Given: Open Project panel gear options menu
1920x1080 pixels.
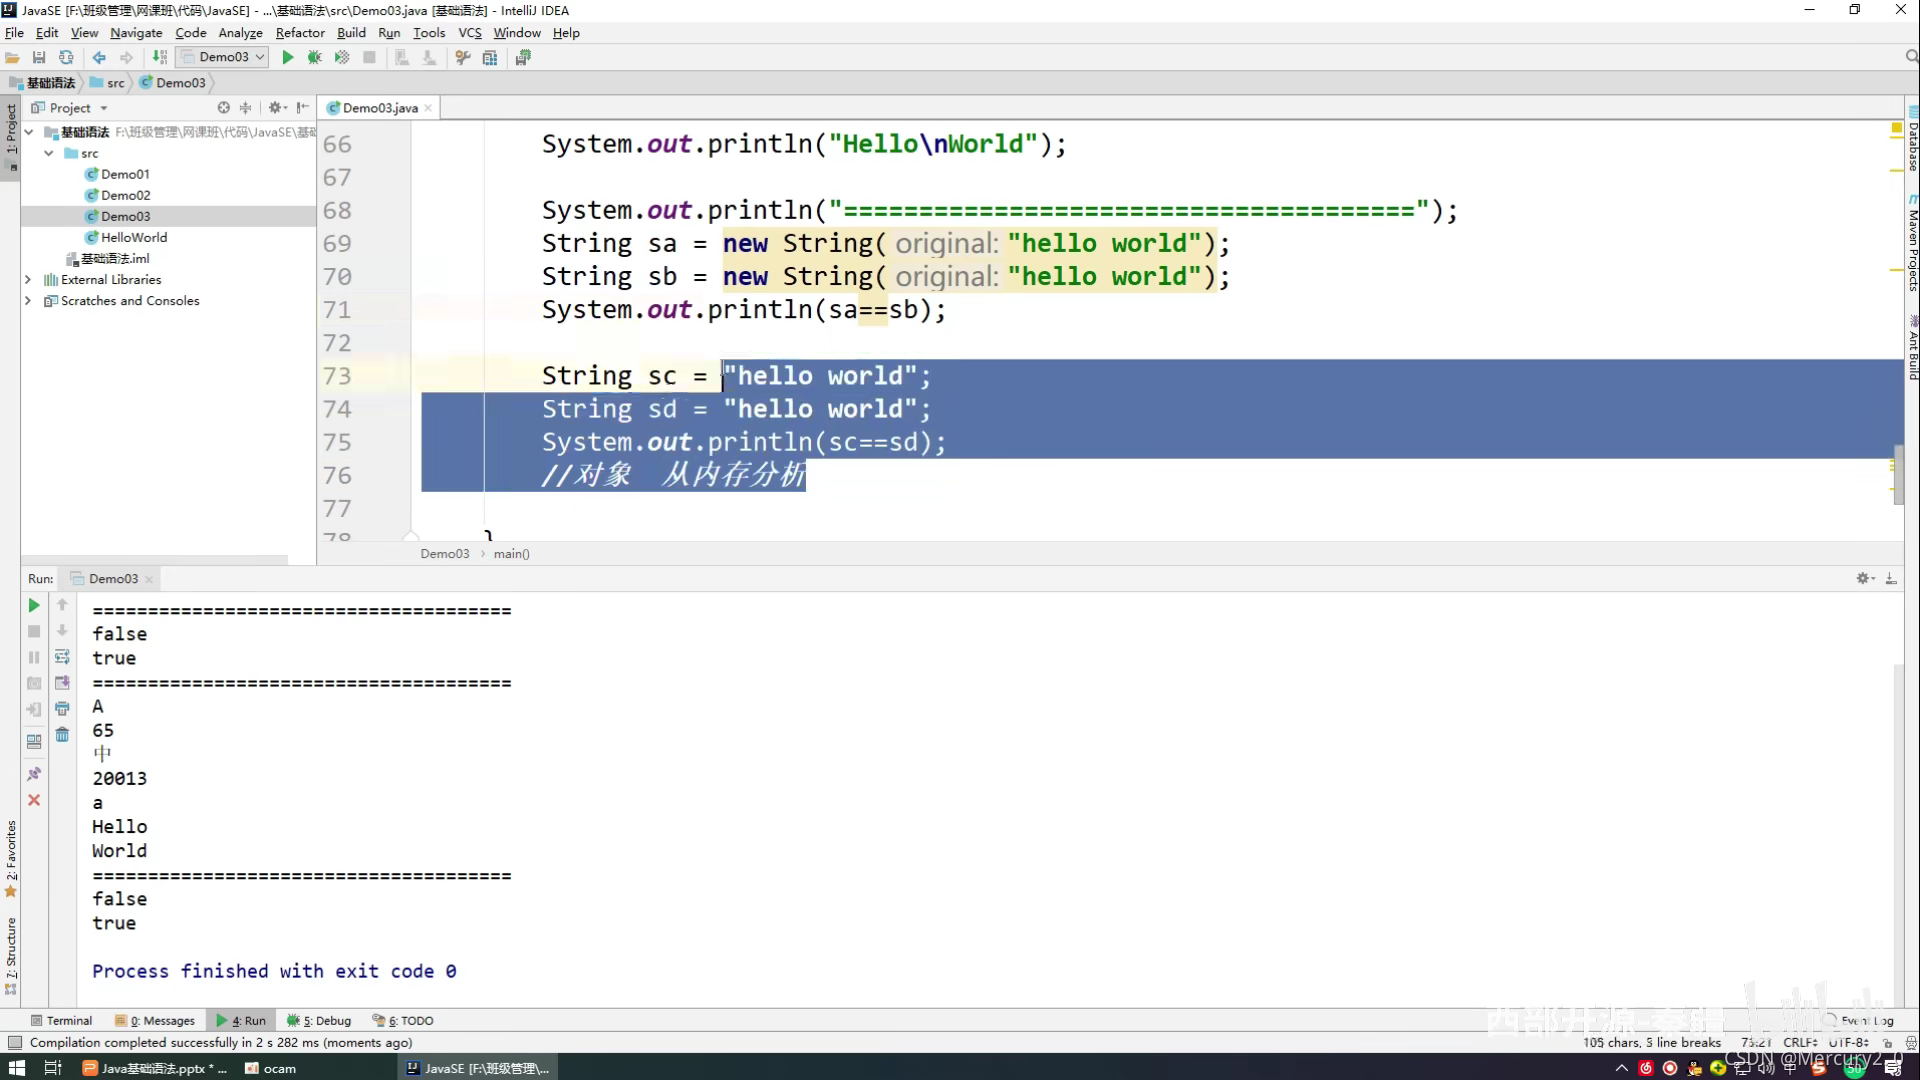Looking at the screenshot, I should click(277, 108).
